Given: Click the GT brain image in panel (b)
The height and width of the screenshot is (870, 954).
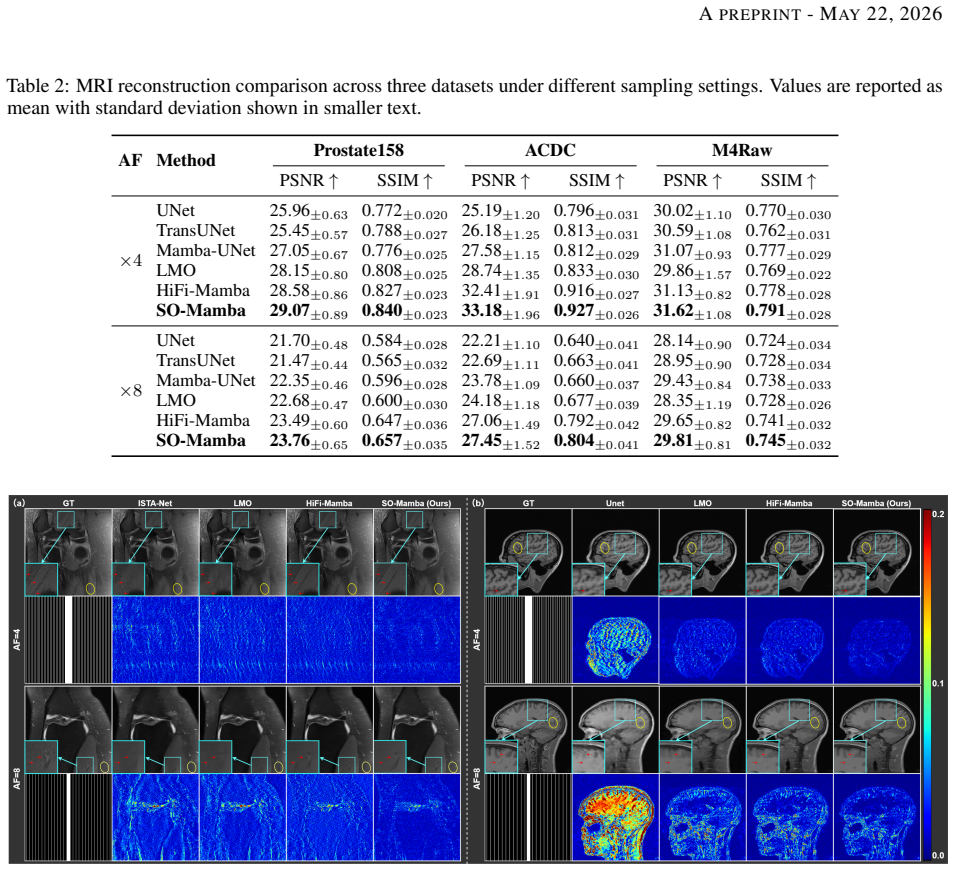Looking at the screenshot, I should point(528,552).
